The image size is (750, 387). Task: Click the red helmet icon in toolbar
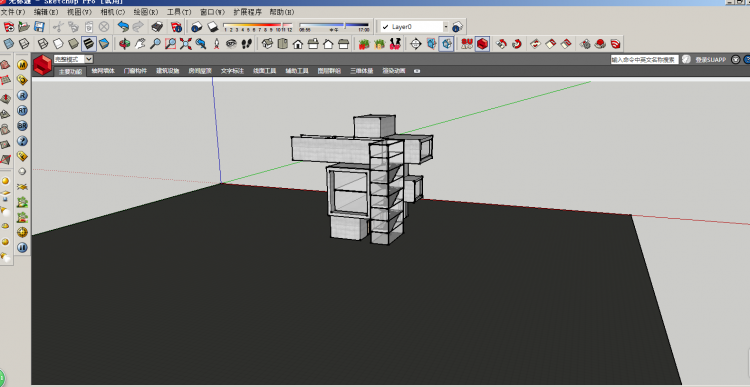pos(600,44)
